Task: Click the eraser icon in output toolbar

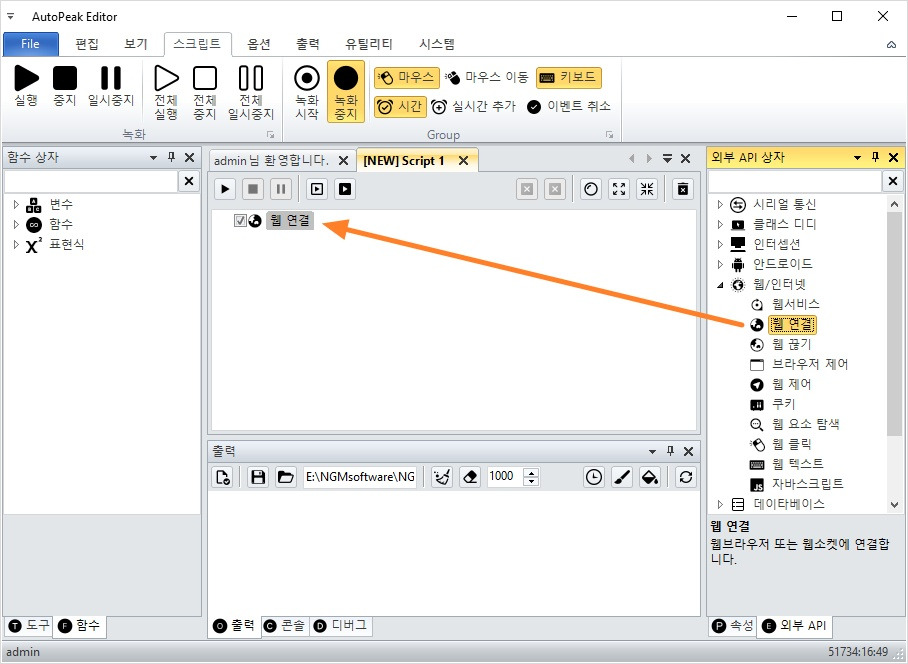Action: [x=470, y=477]
